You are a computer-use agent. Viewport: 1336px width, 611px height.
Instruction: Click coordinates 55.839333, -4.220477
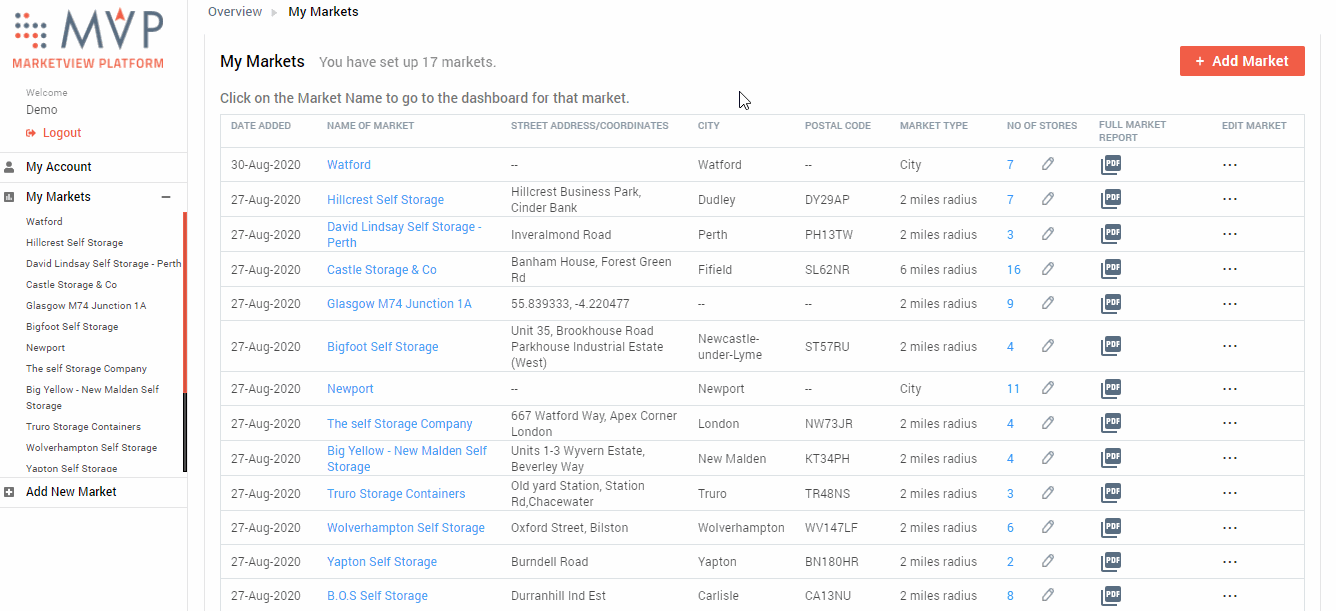[570, 304]
